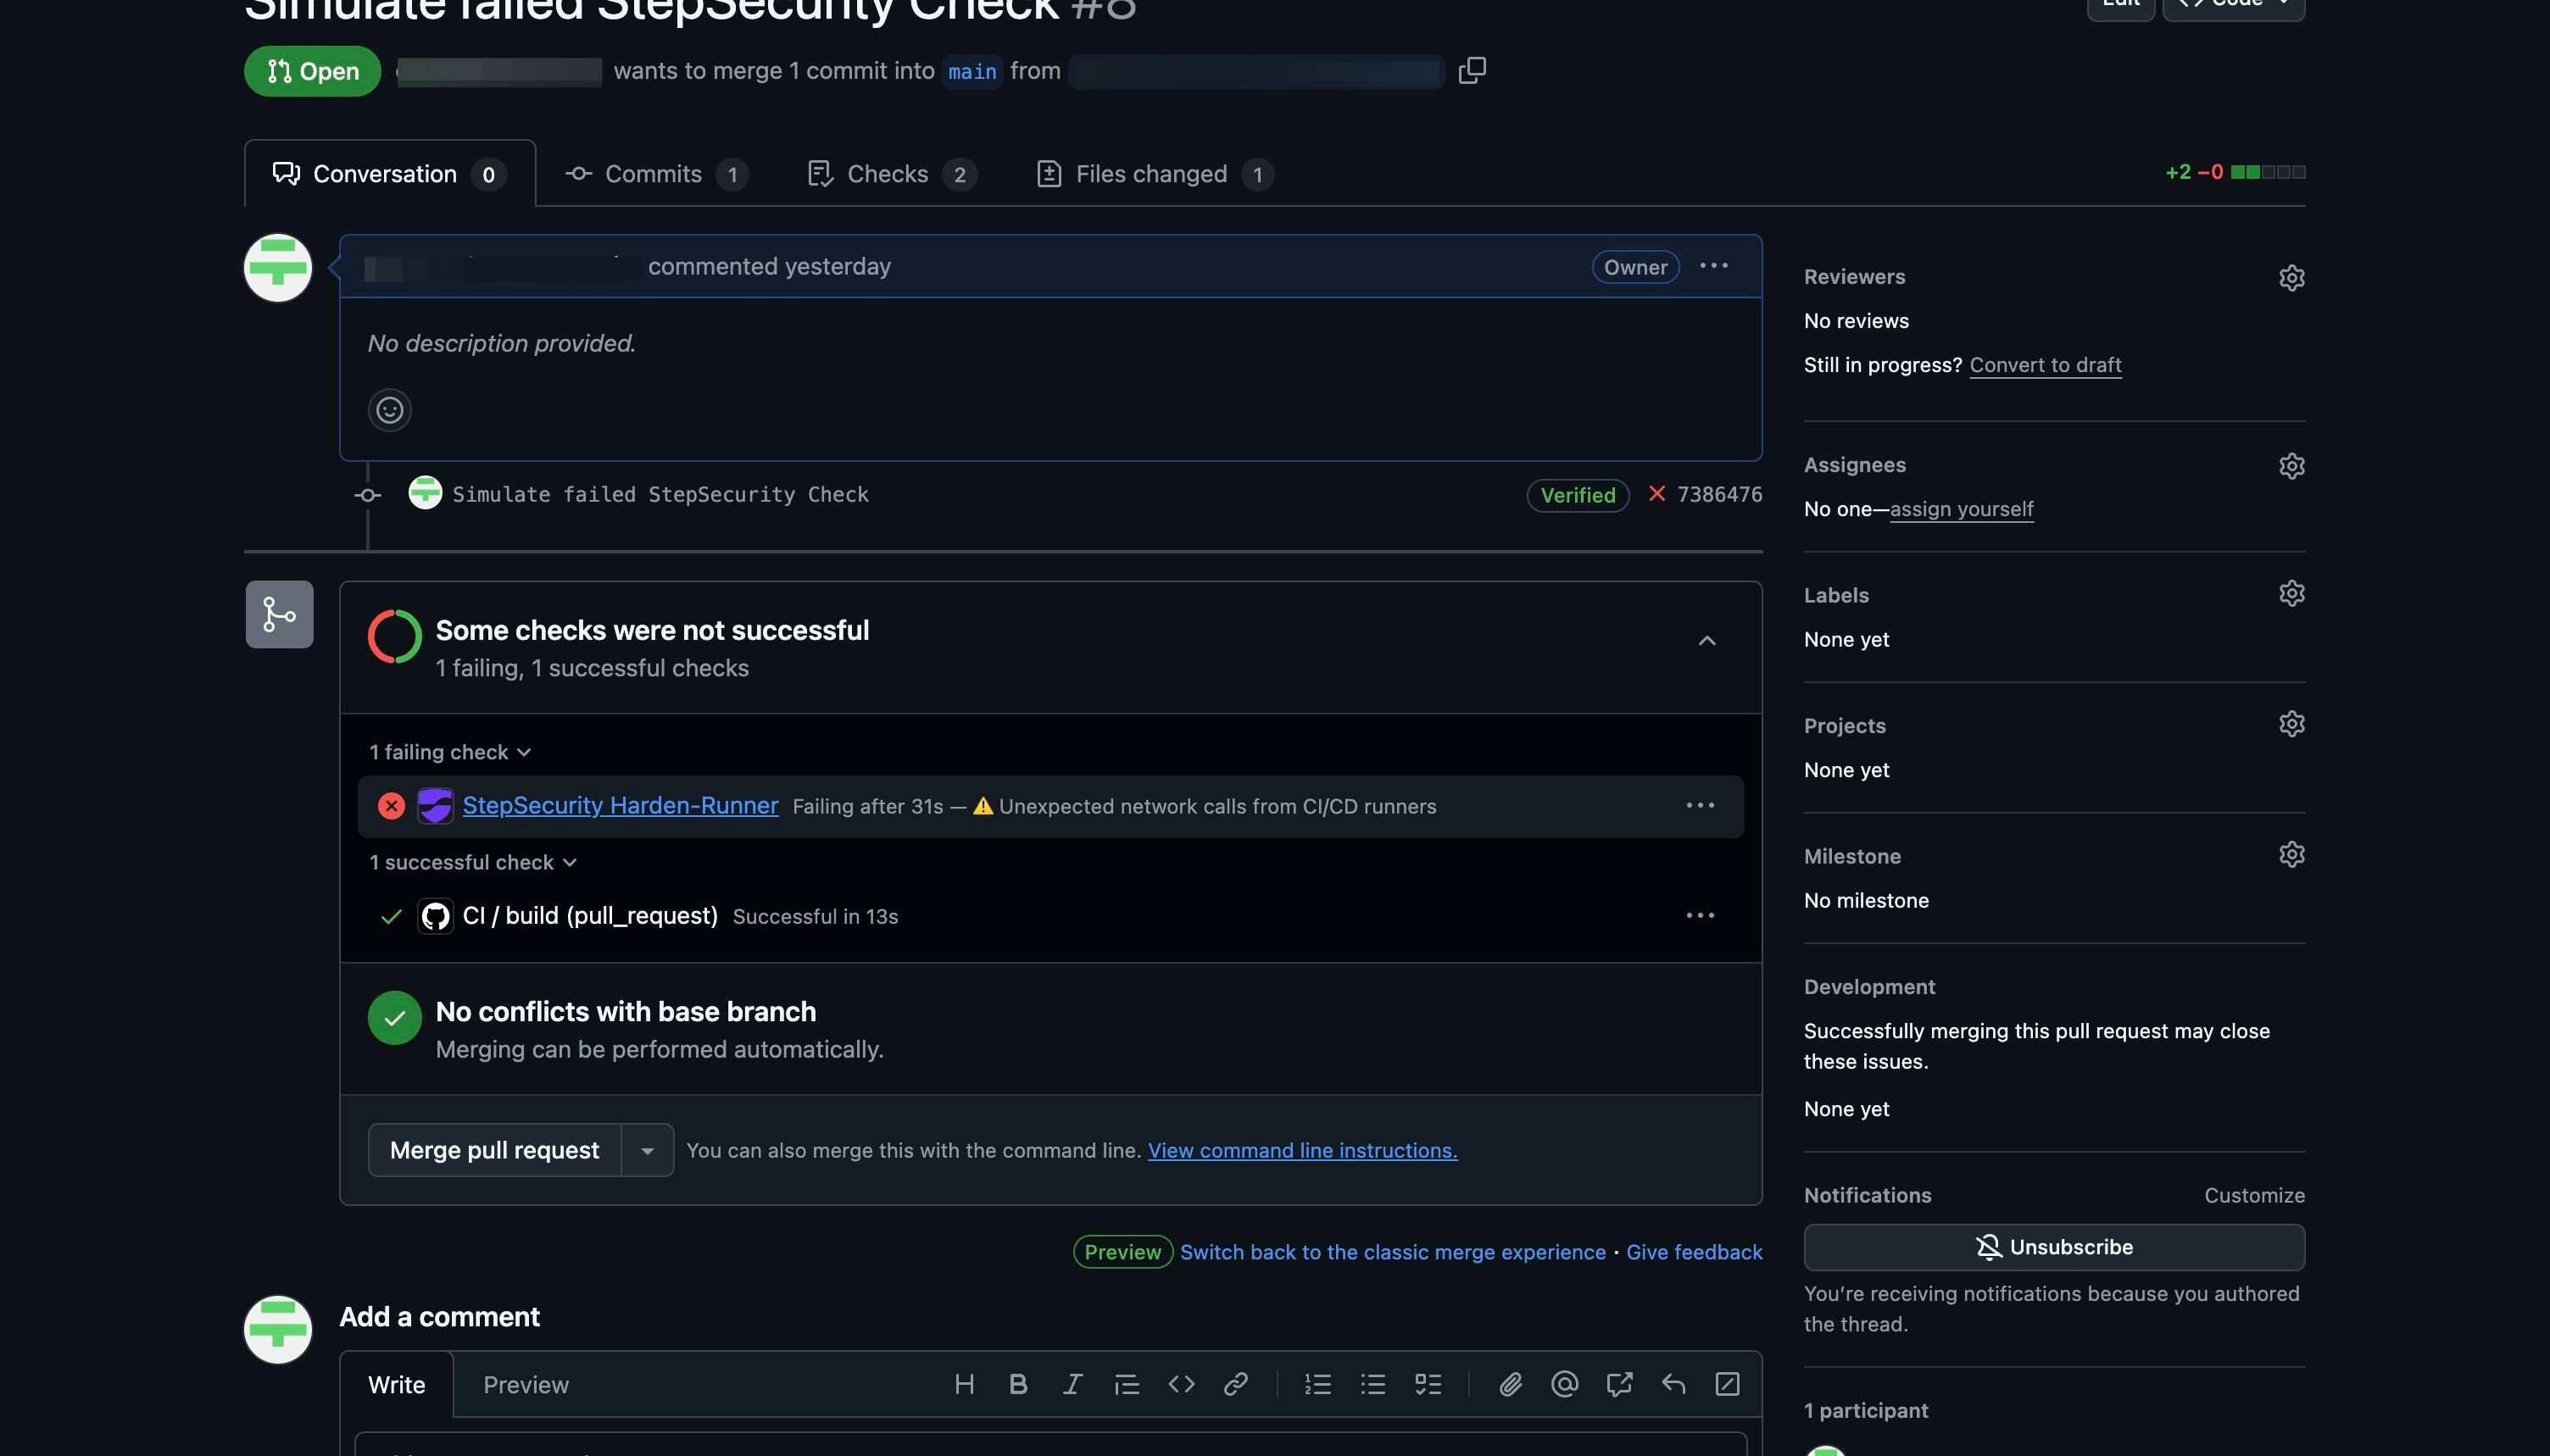Open the CI / build (pull_request) check
2550x1456 pixels.
(590, 916)
